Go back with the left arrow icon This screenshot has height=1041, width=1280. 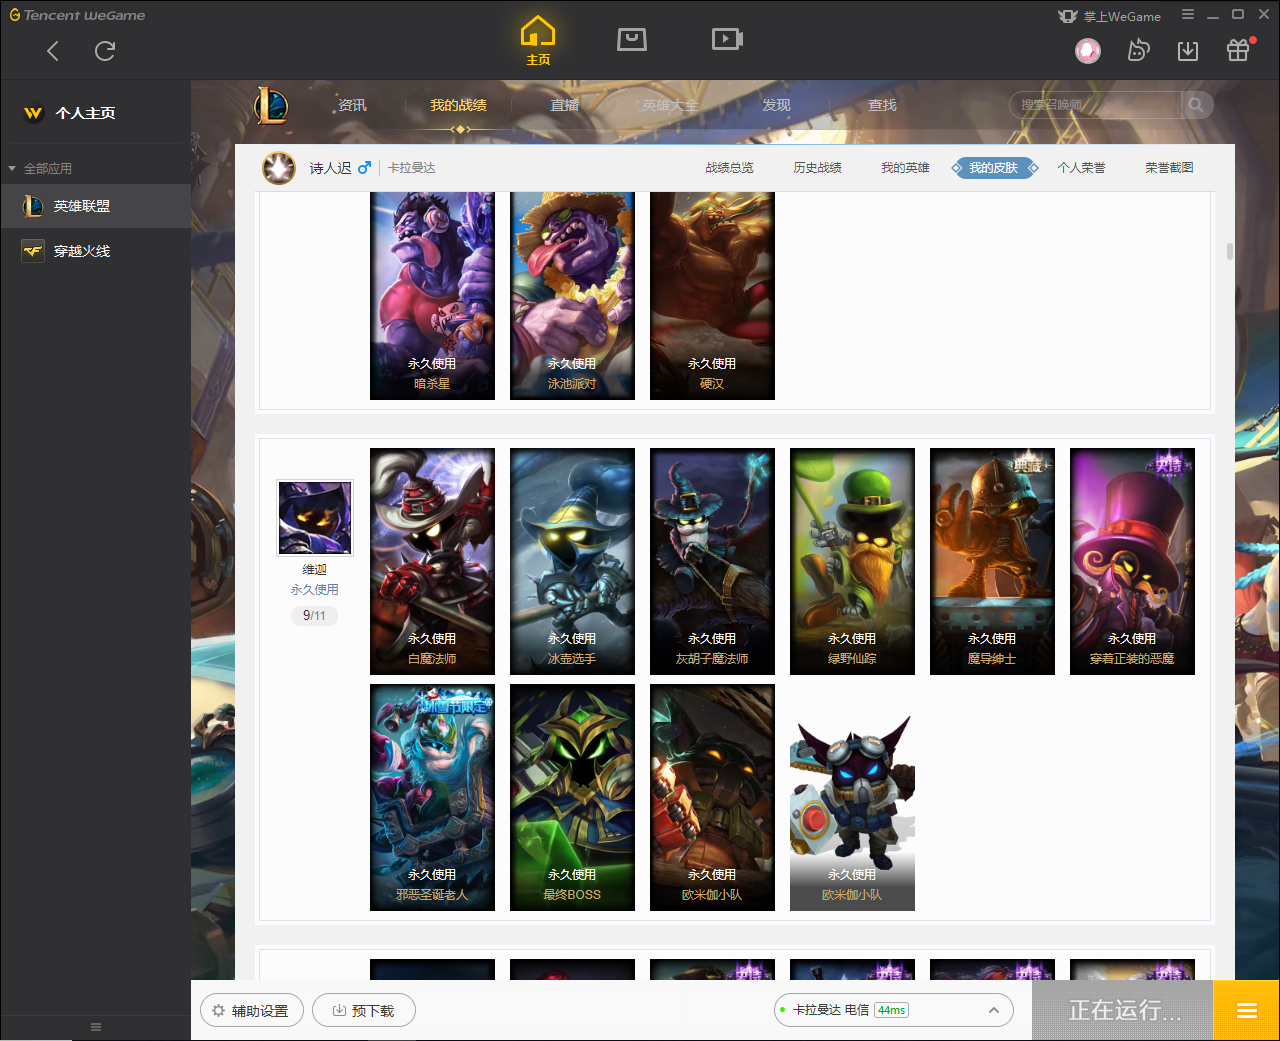click(x=53, y=51)
